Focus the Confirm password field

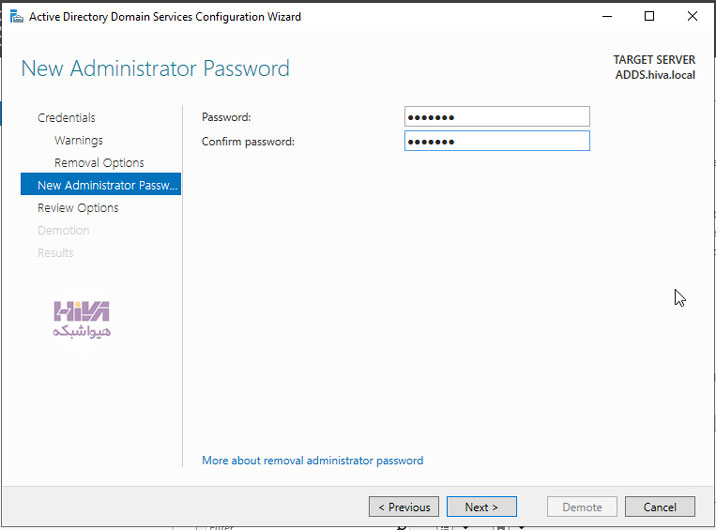tap(497, 141)
